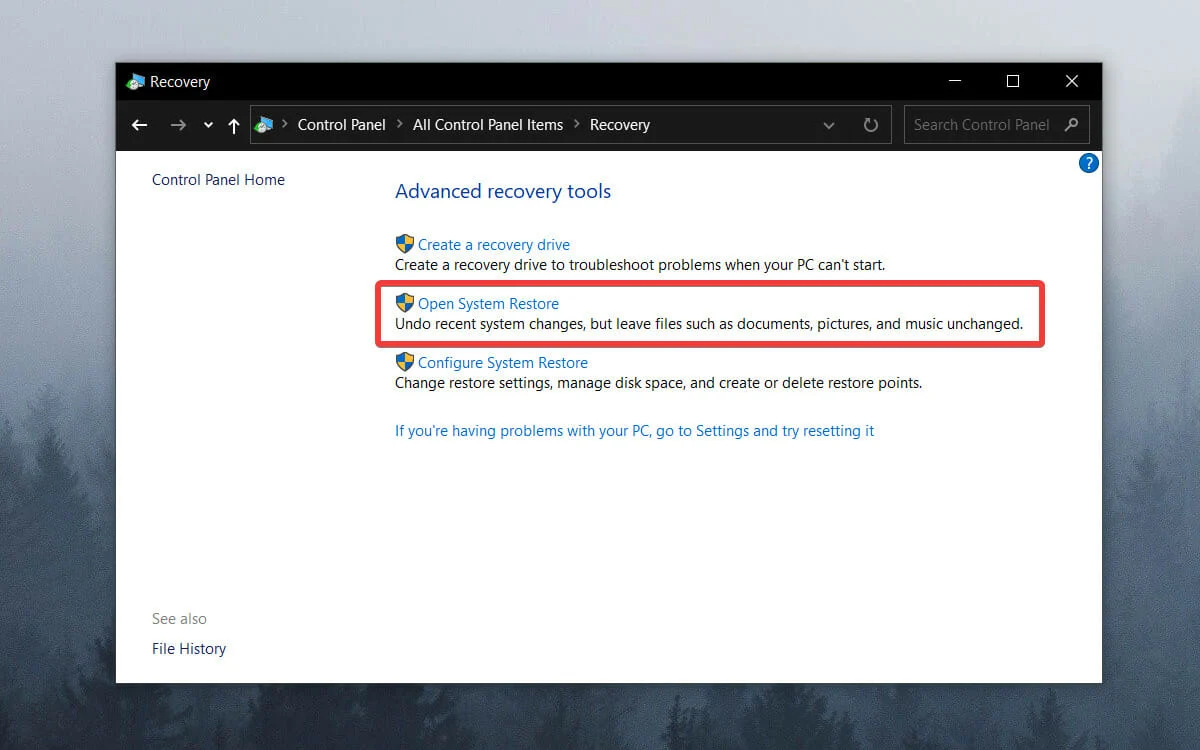1200x750 pixels.
Task: Minimize the Recovery window
Action: click(955, 81)
